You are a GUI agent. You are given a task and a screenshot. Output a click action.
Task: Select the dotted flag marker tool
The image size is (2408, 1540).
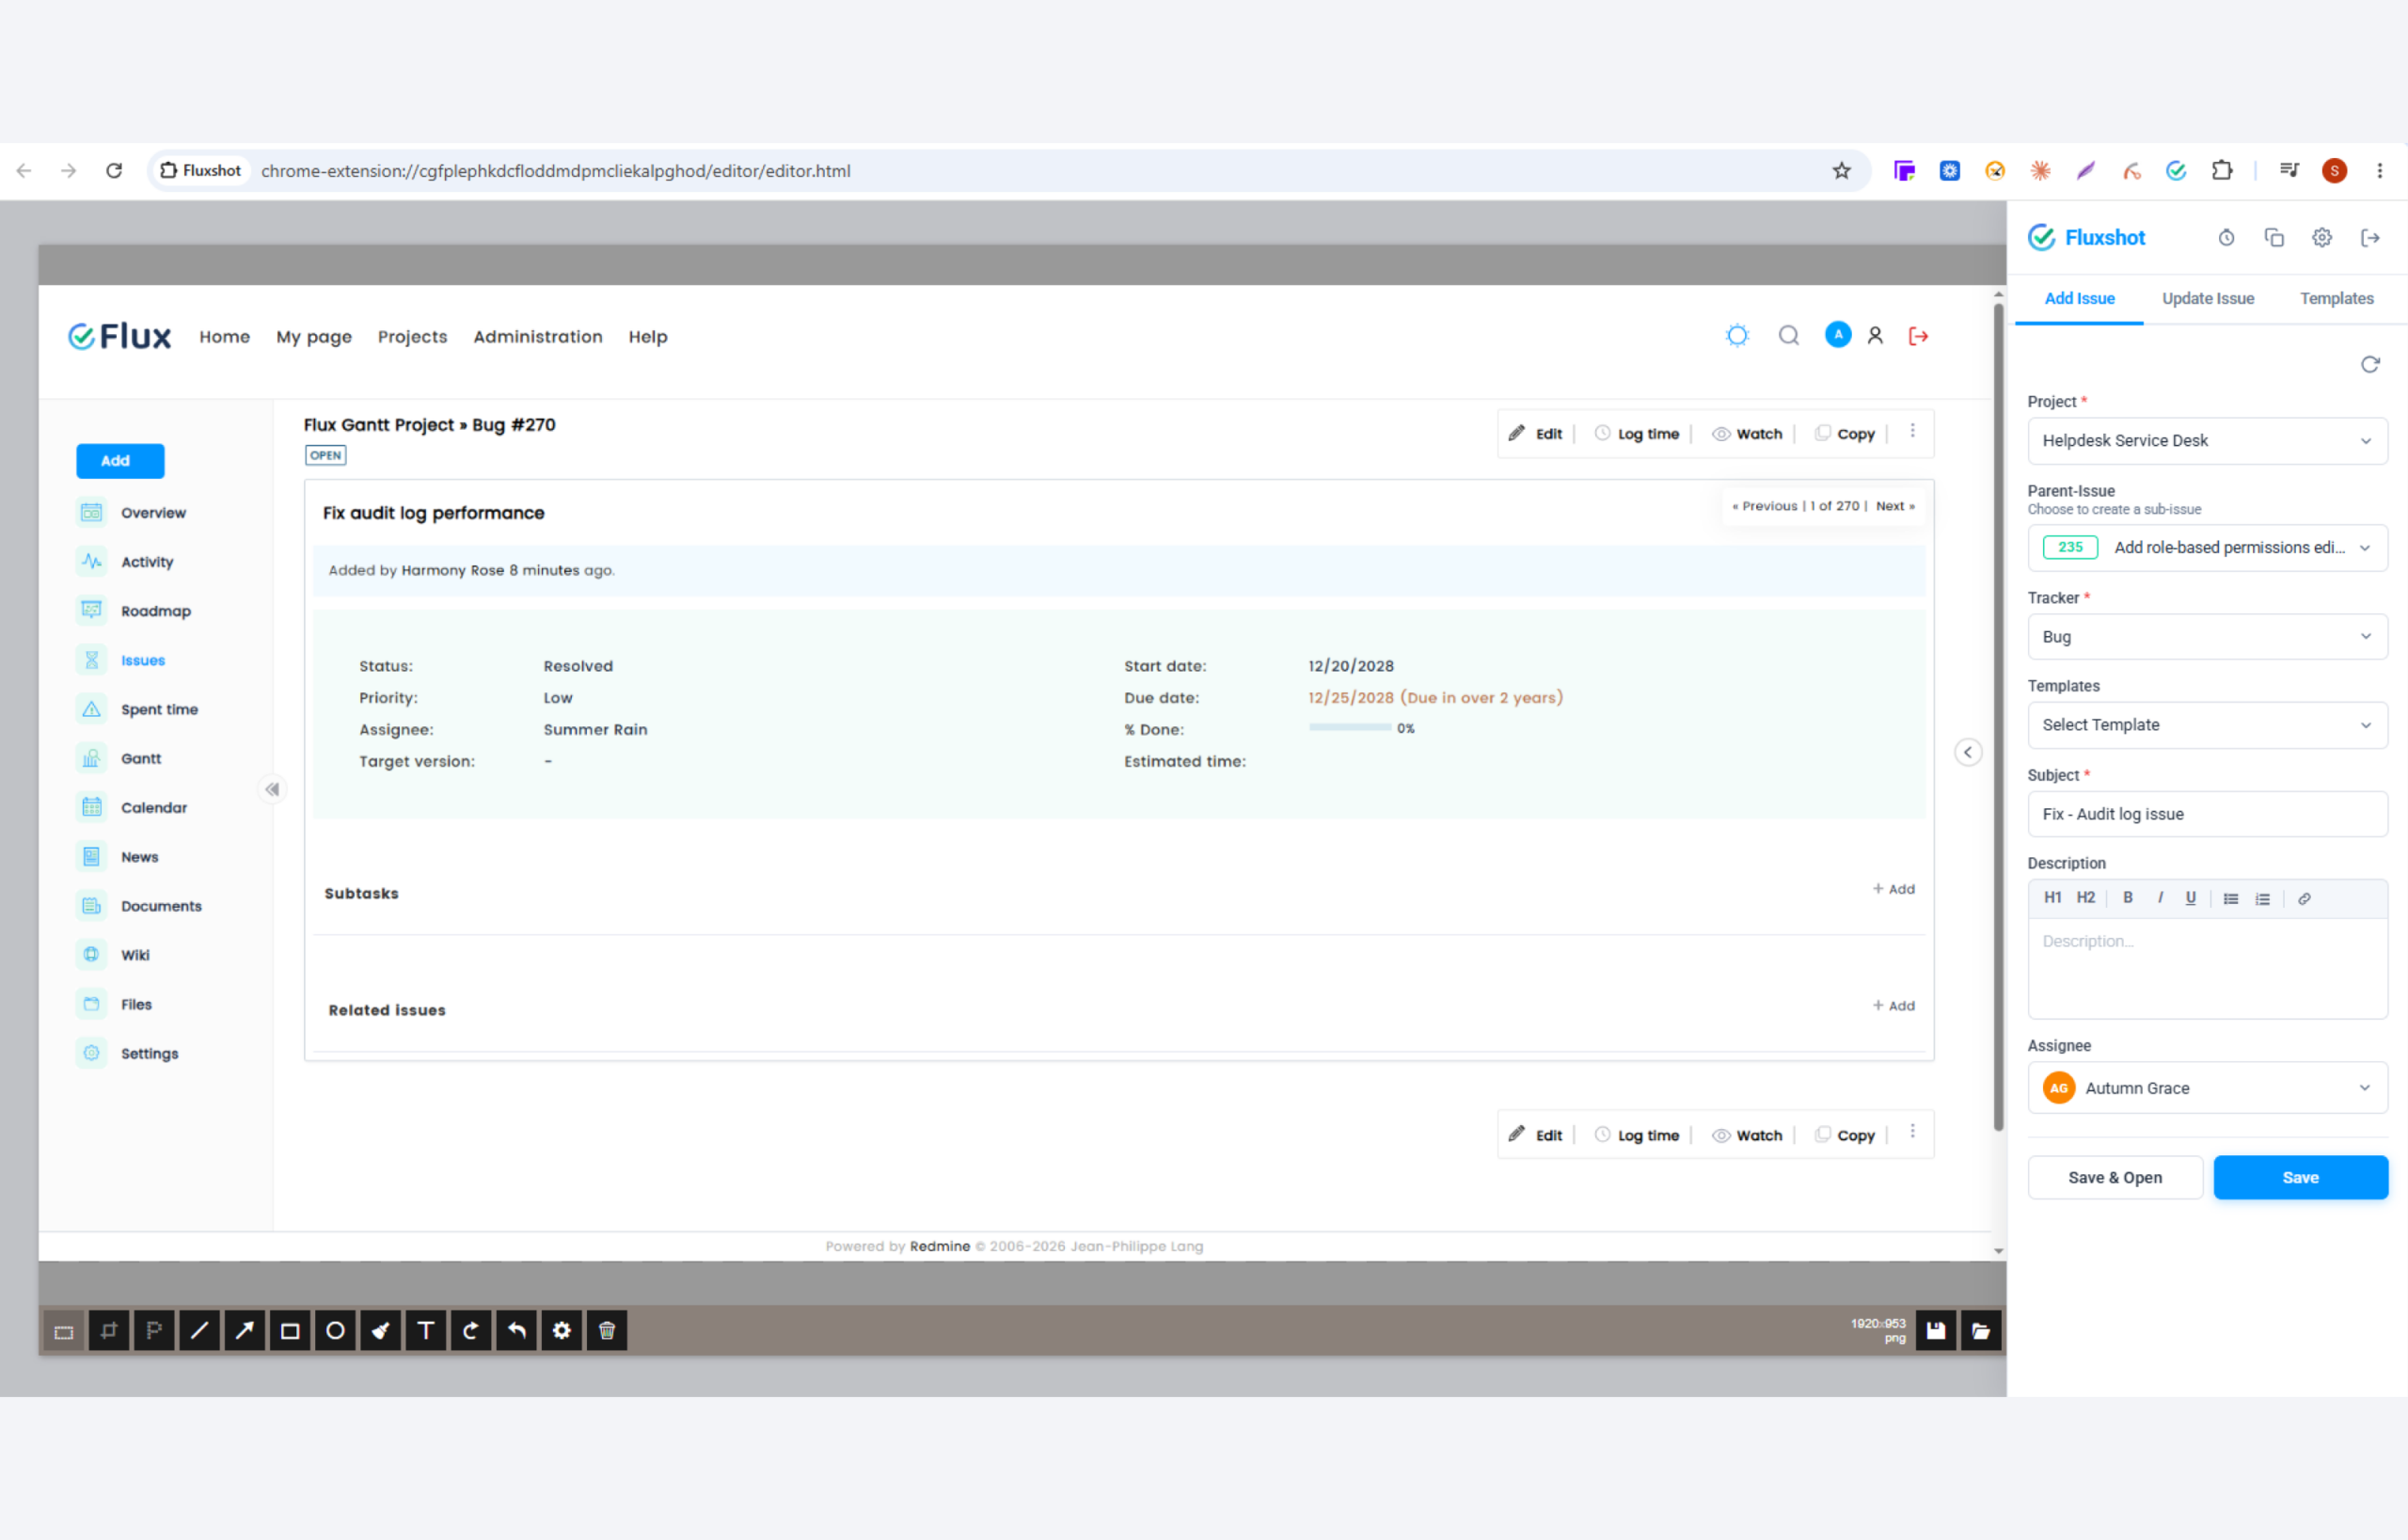click(x=154, y=1331)
